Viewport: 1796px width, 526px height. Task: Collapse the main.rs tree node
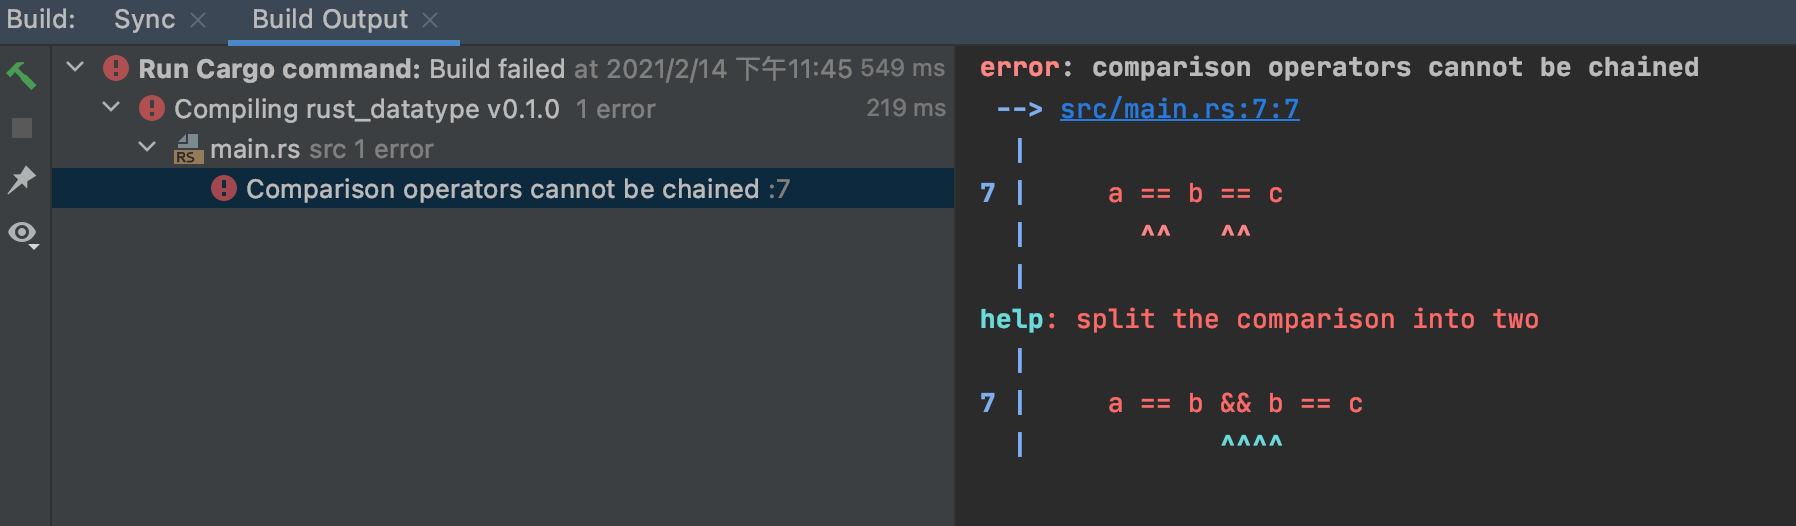[x=147, y=147]
